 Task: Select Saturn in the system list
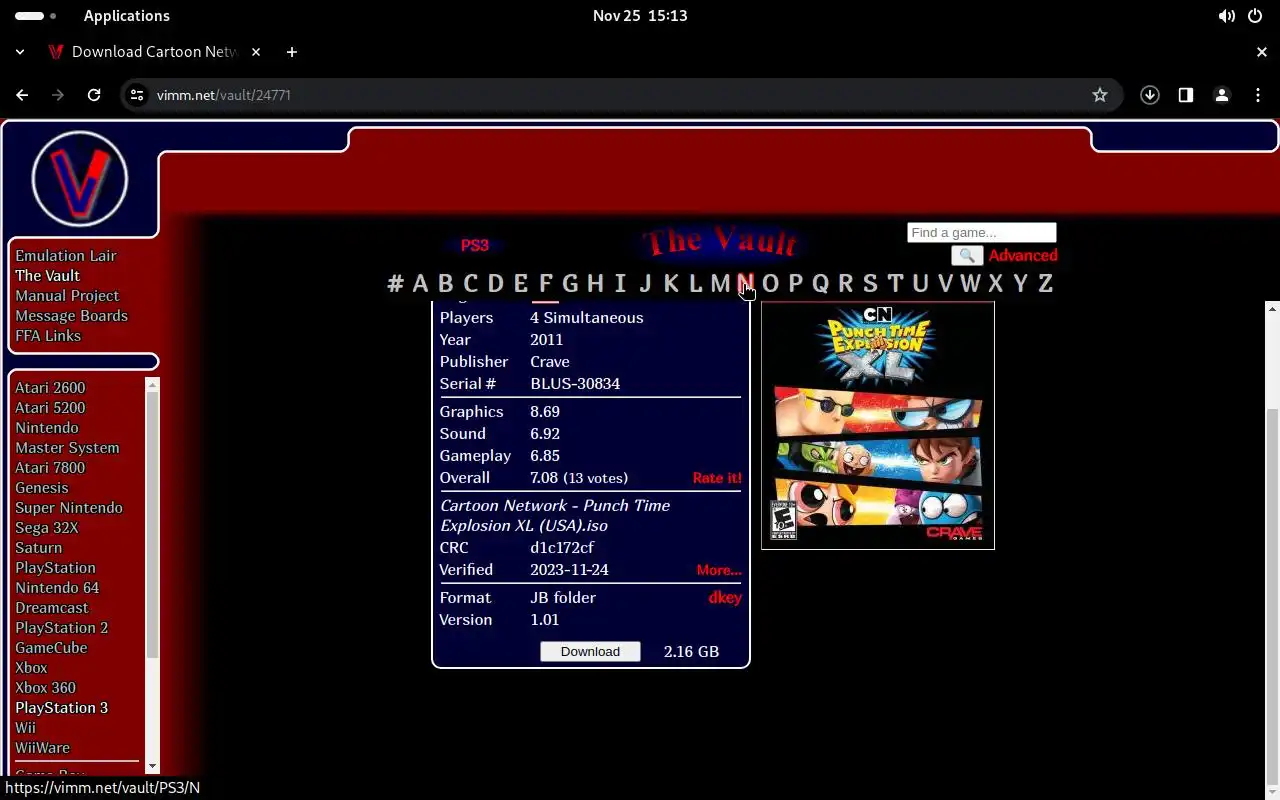(39, 548)
